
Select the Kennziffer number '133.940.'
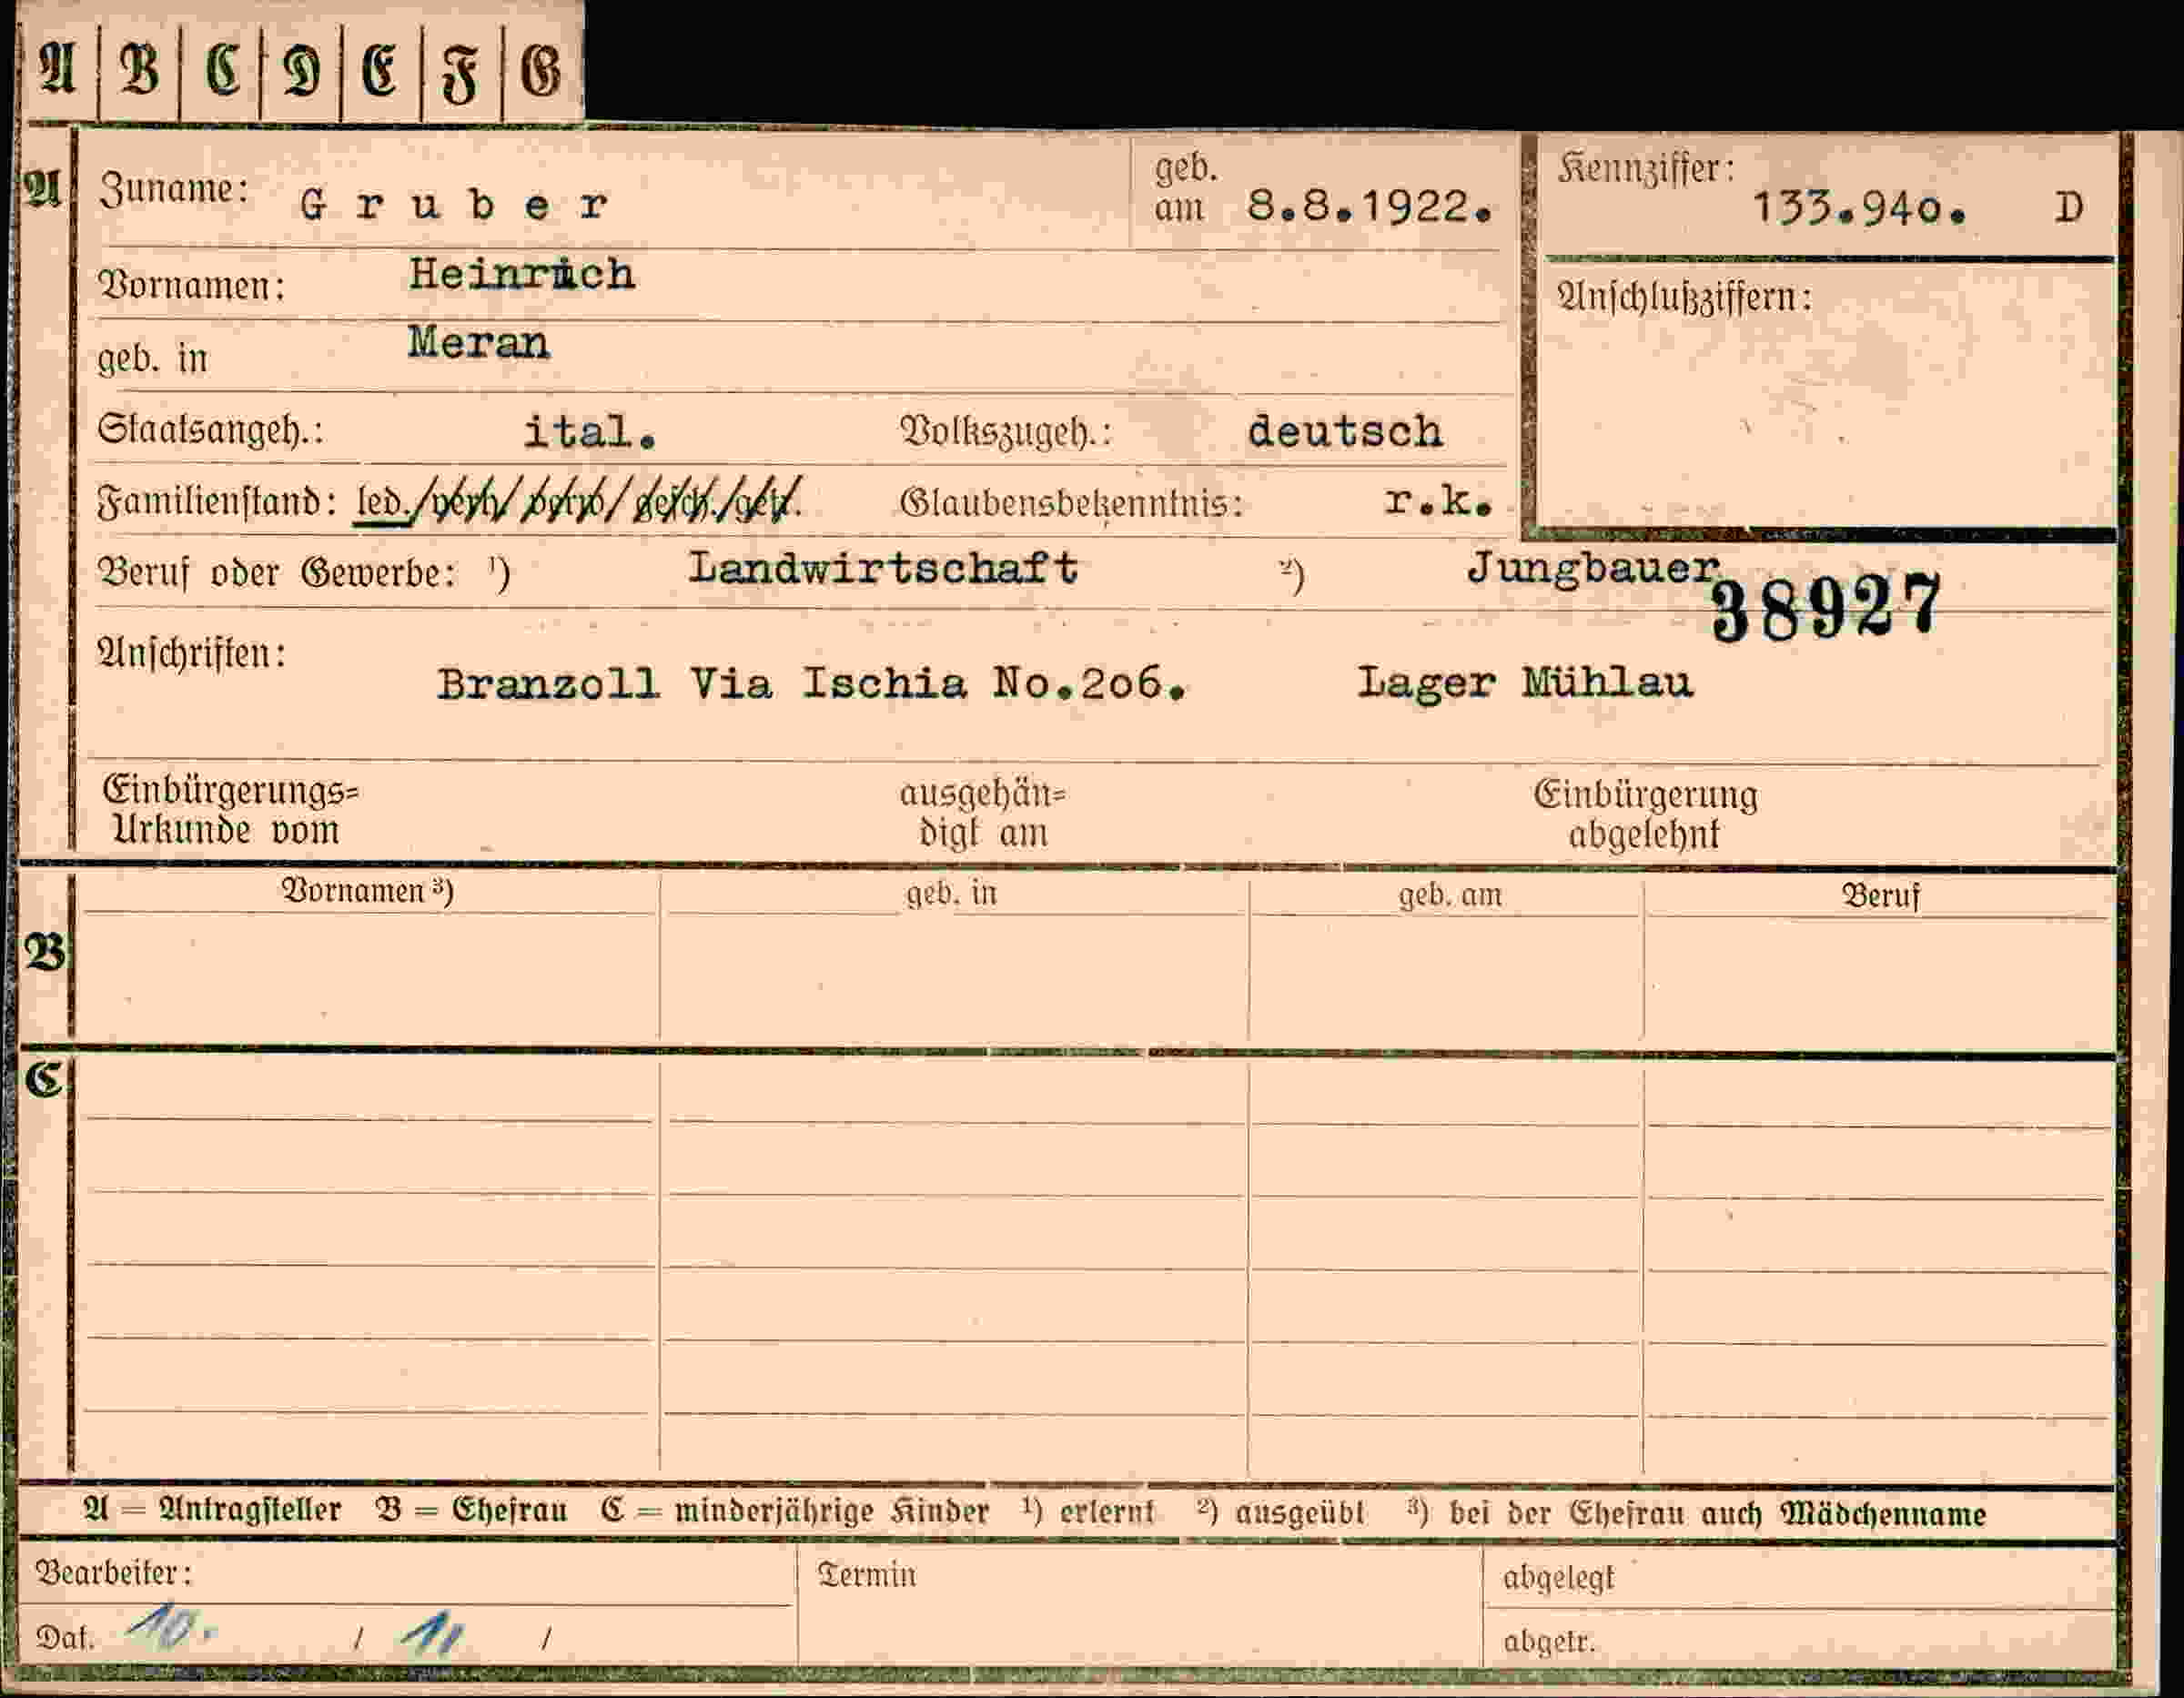[x=1861, y=208]
